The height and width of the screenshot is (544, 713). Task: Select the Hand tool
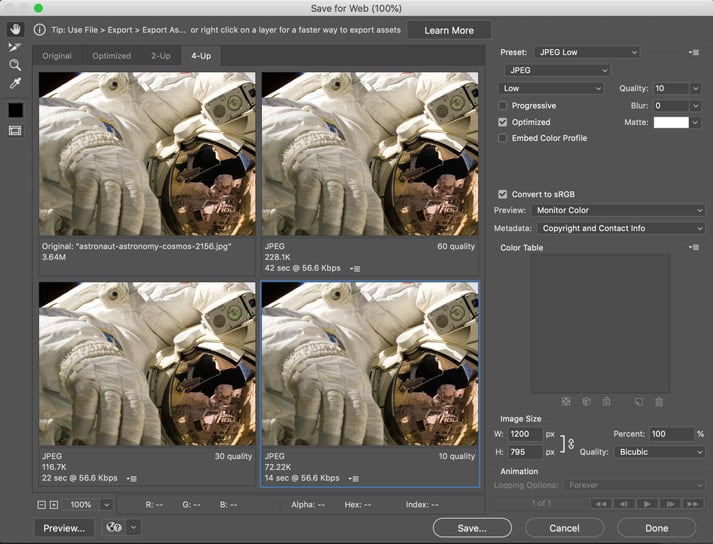coord(15,29)
